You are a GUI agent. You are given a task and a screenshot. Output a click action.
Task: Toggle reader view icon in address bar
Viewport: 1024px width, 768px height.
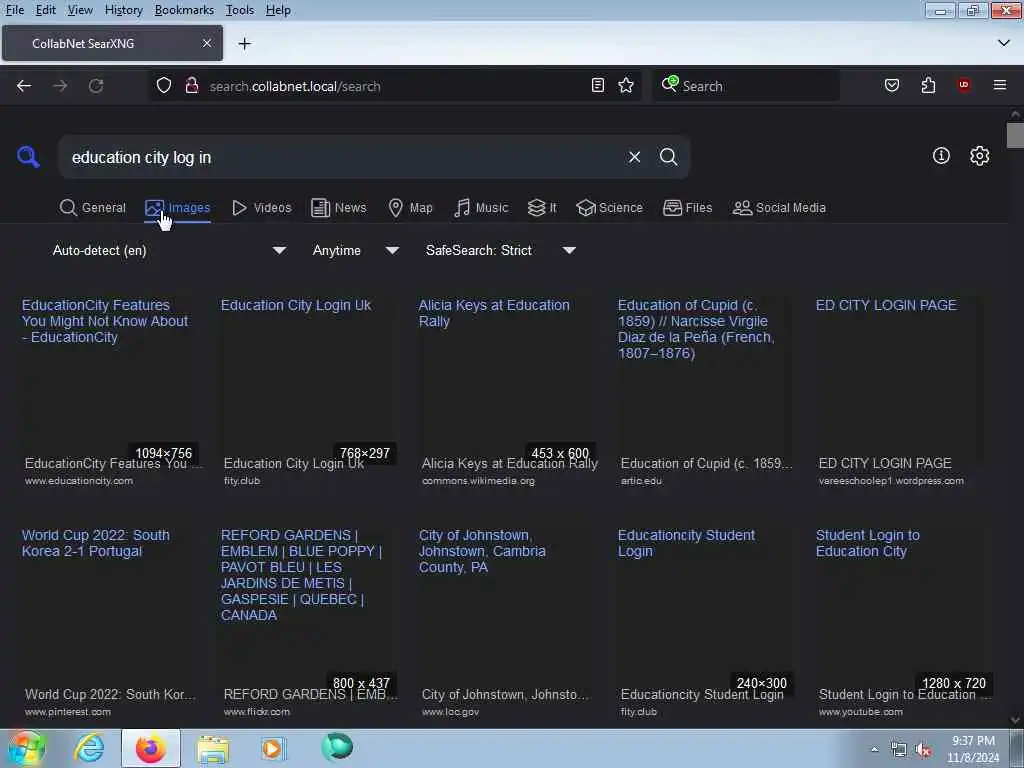(598, 85)
